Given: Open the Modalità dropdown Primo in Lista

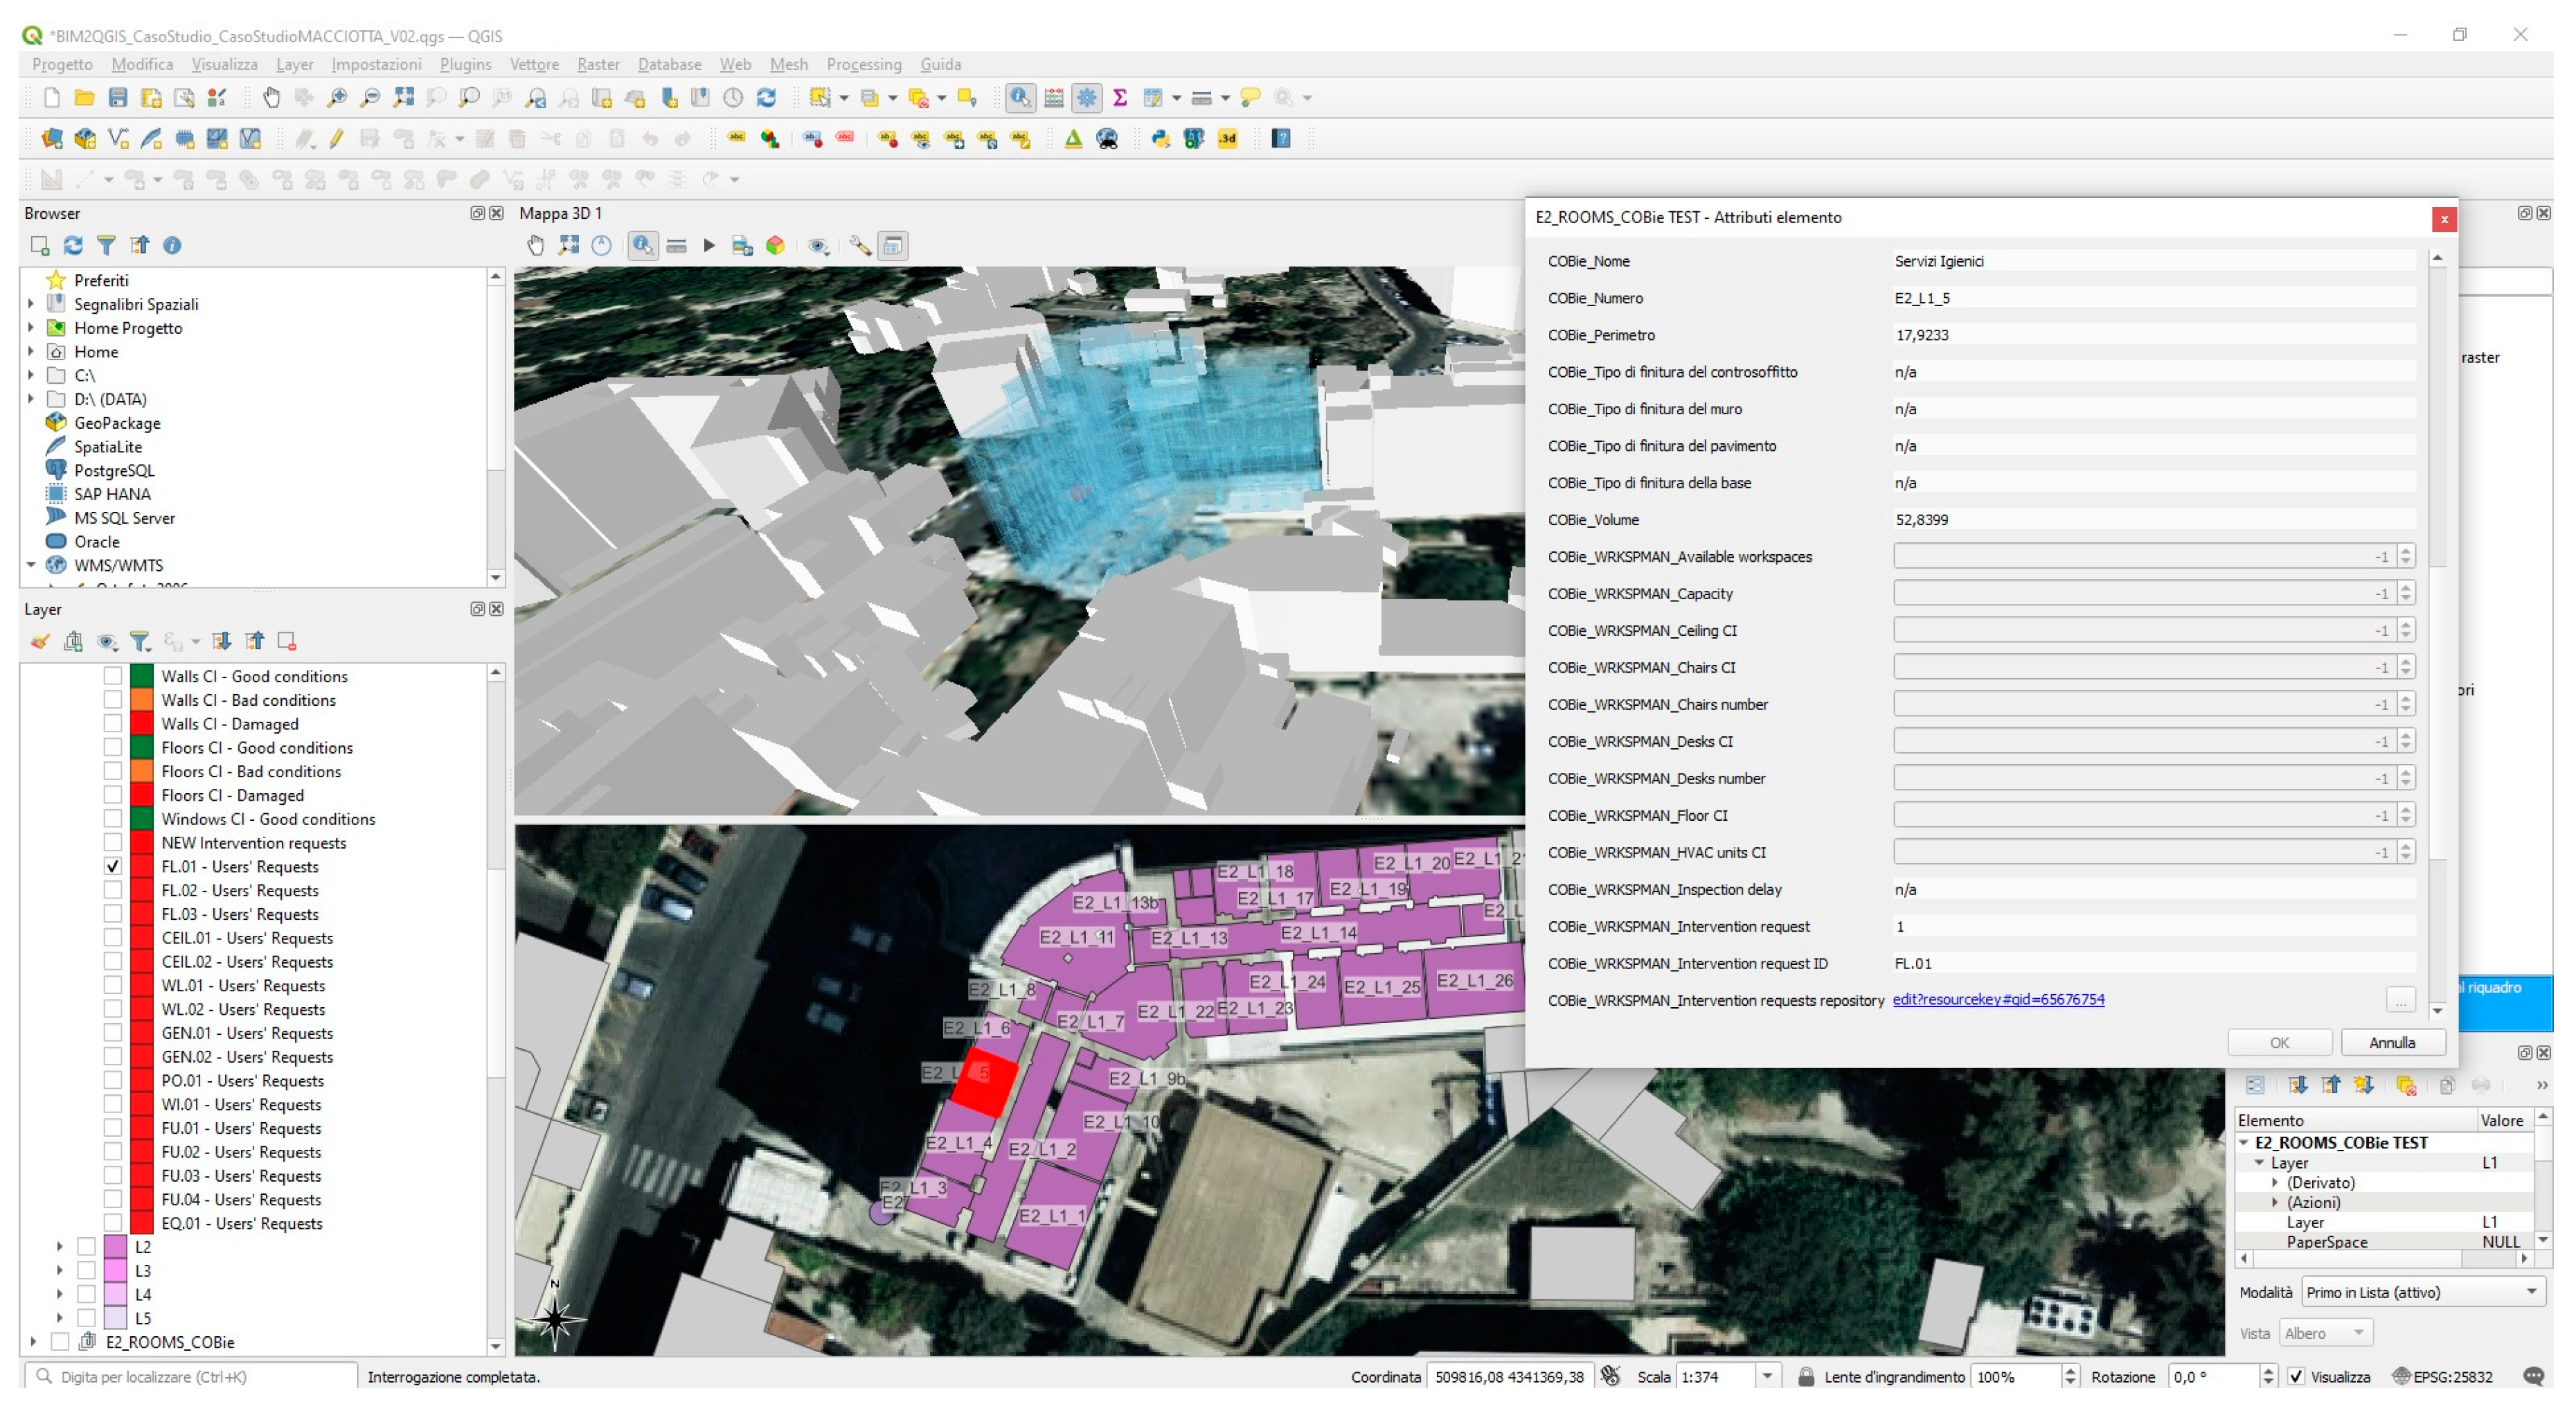Looking at the screenshot, I should point(2419,1292).
